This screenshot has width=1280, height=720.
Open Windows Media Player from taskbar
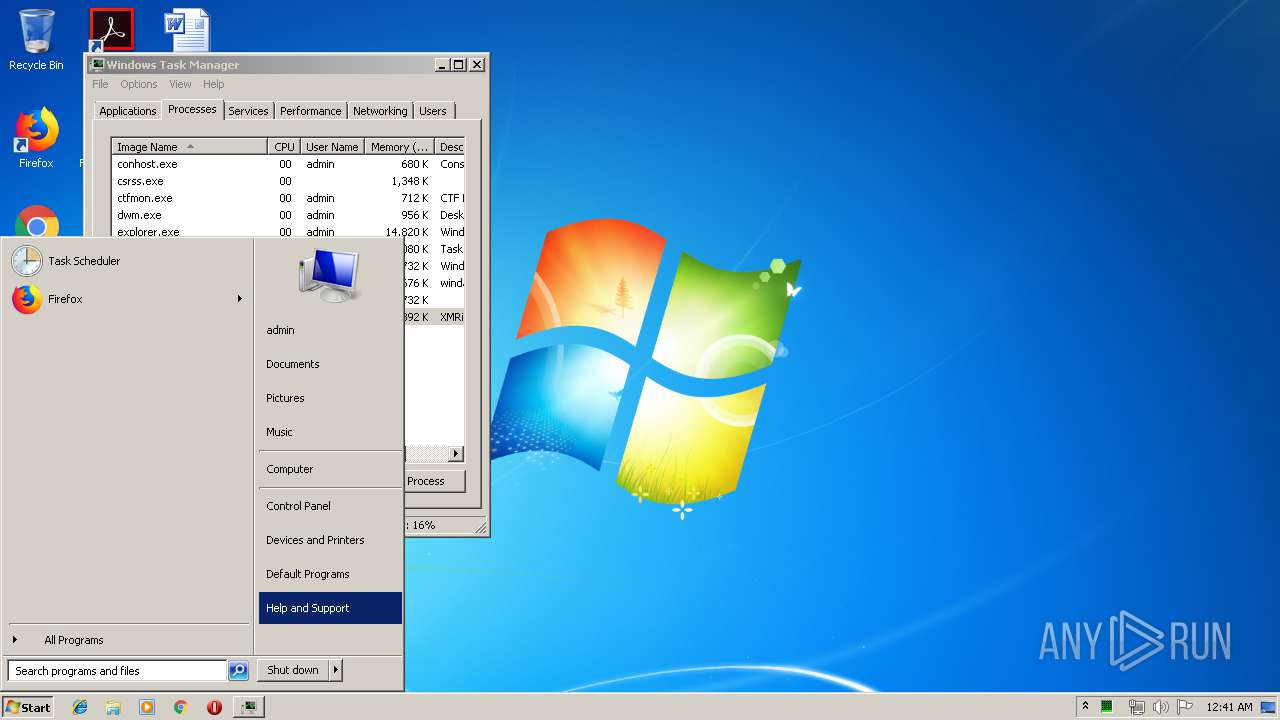pos(147,707)
